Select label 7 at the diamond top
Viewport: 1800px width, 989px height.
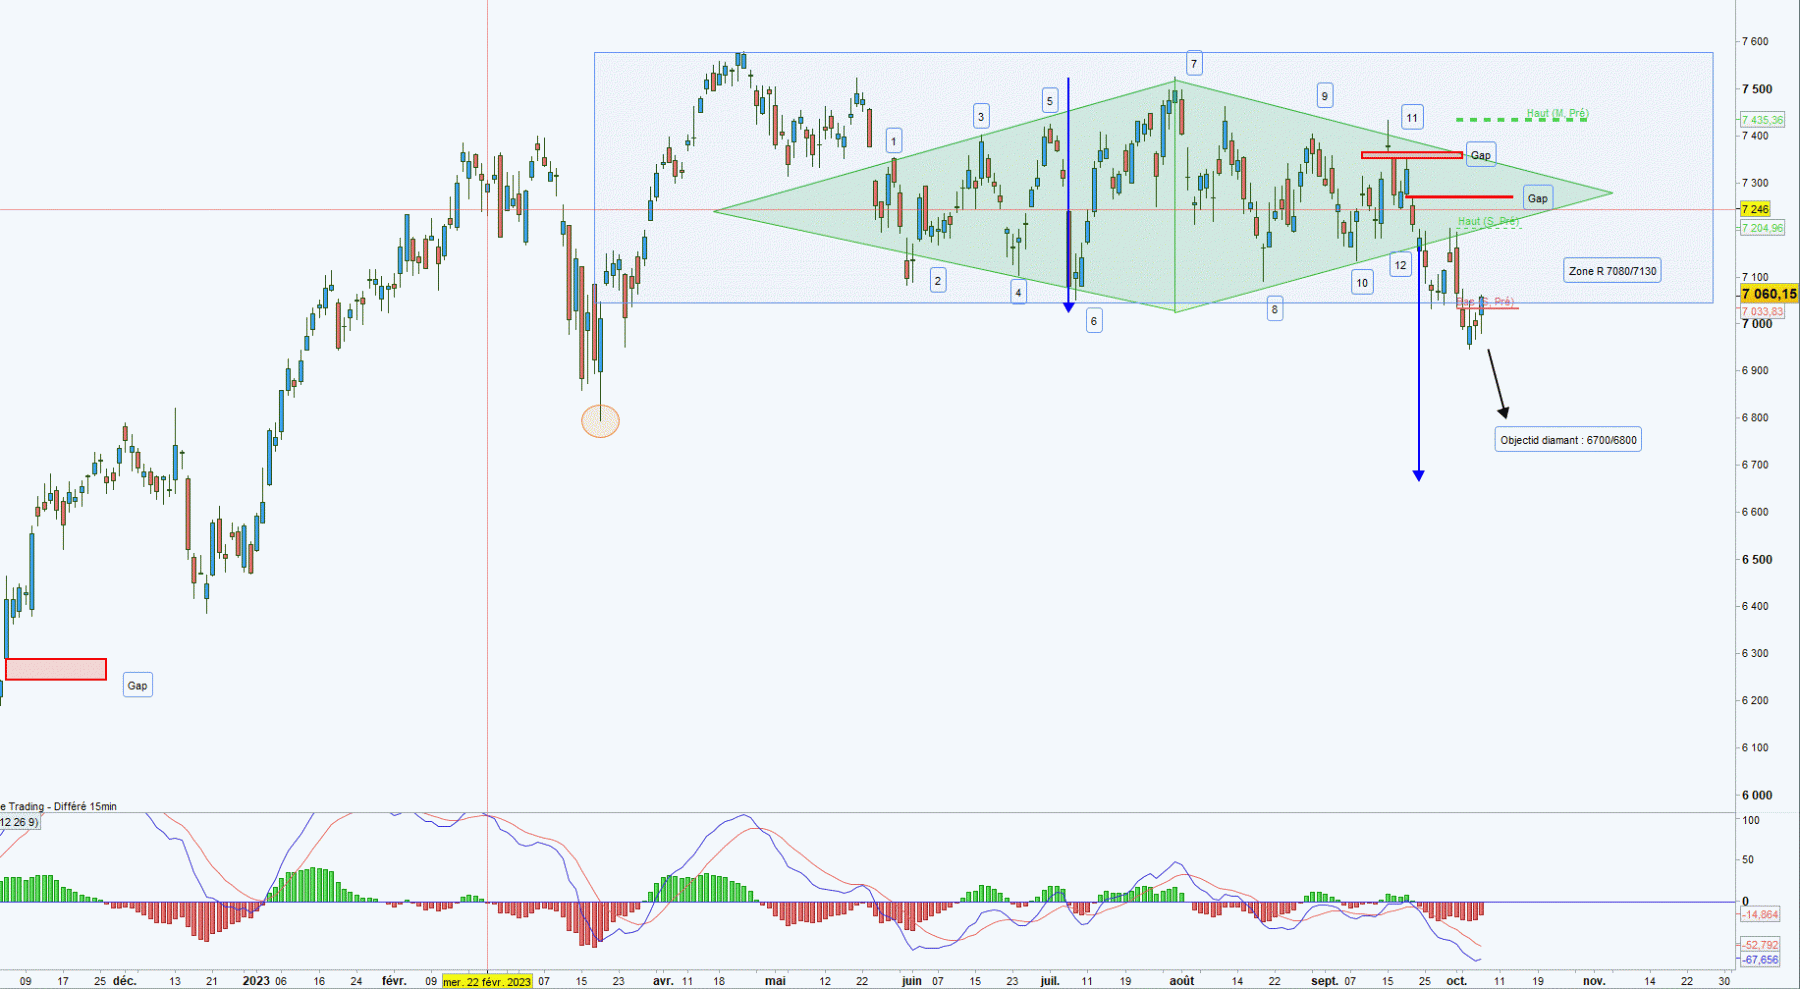pyautogui.click(x=1194, y=63)
